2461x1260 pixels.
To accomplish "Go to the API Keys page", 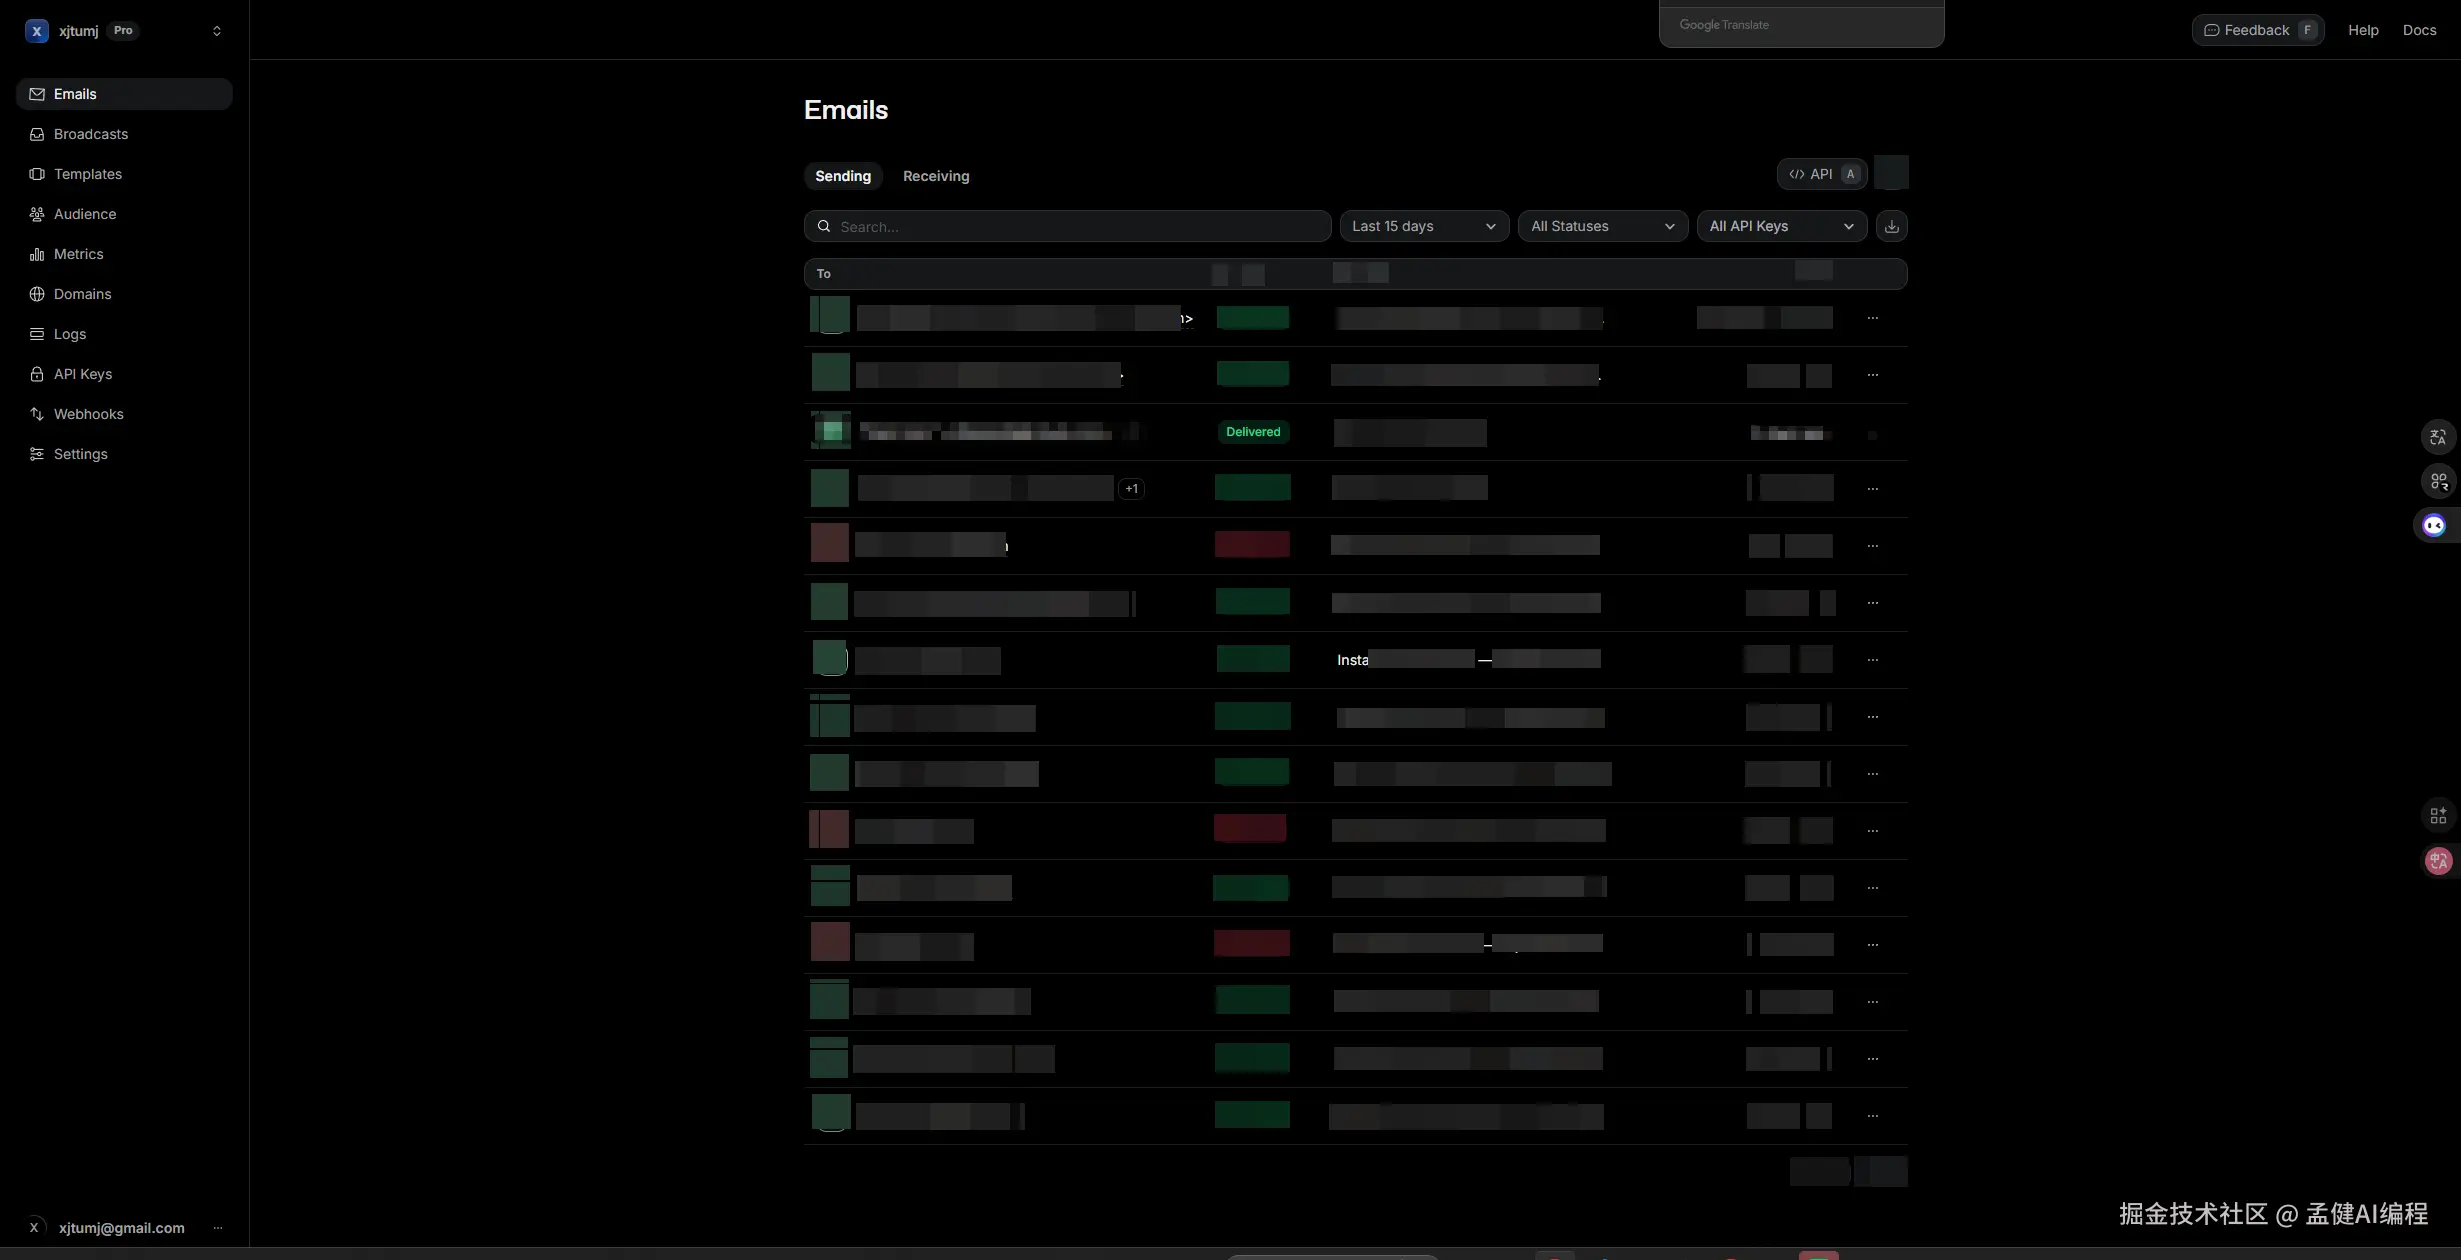I will tap(82, 374).
